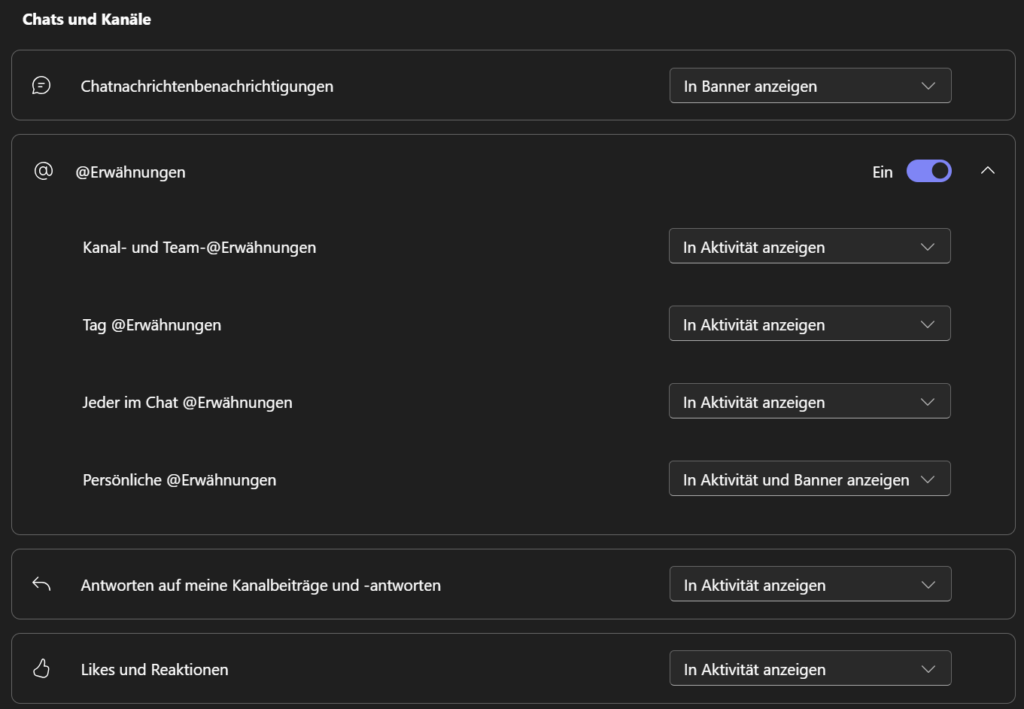Disable the @Erwähnungen toggle switch
1024x709 pixels.
(x=929, y=170)
